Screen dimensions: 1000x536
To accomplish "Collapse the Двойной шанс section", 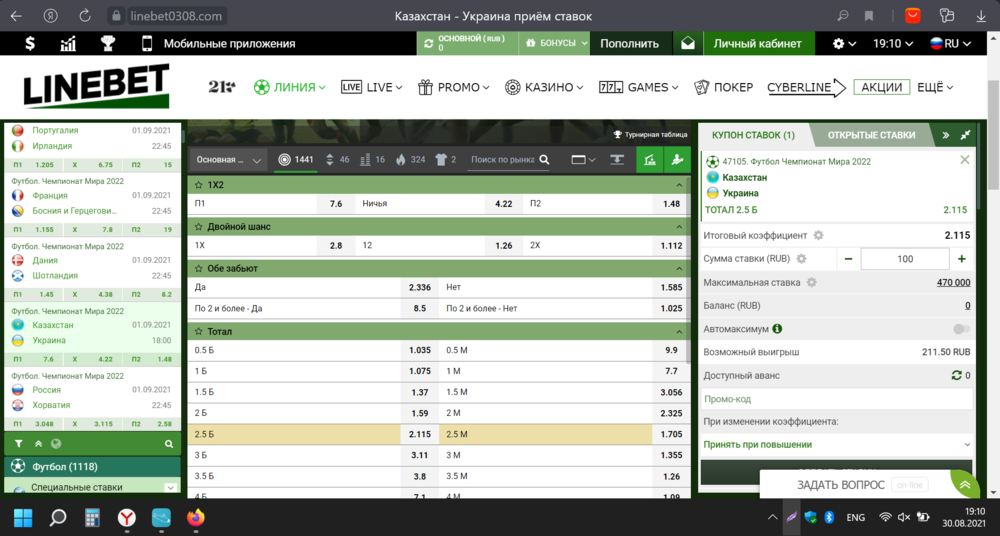I will coord(679,227).
